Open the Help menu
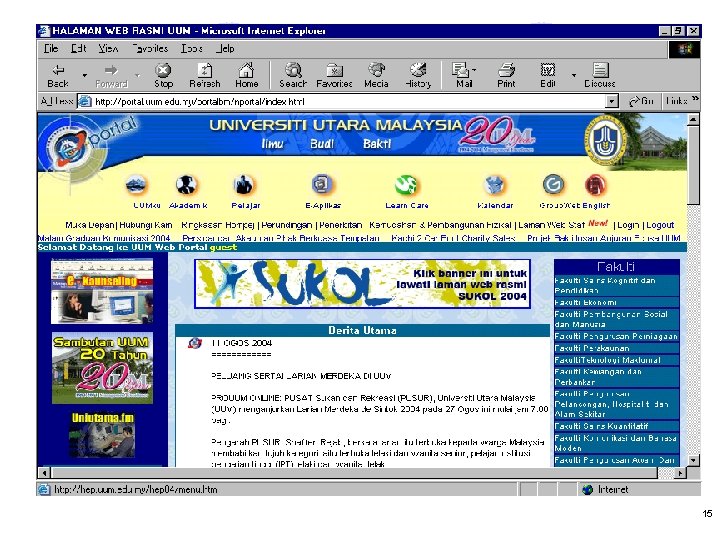The image size is (720, 540). (225, 48)
